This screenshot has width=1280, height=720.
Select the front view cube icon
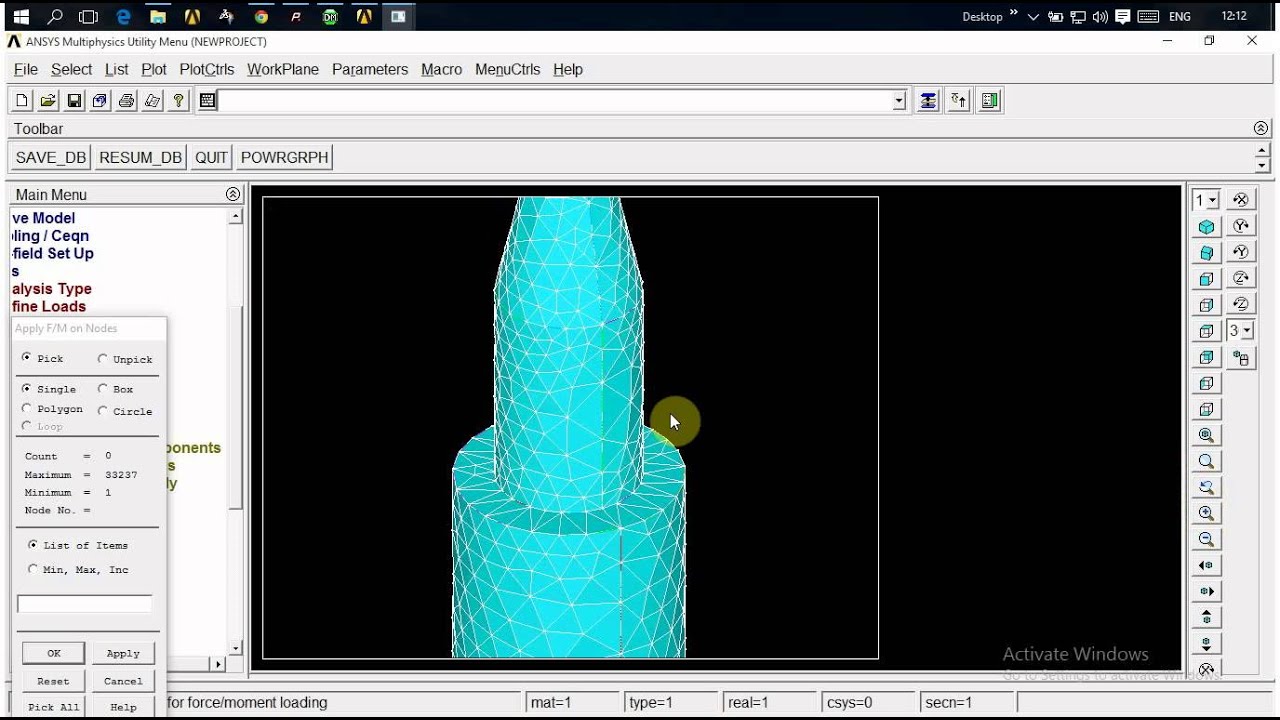pos(1207,279)
